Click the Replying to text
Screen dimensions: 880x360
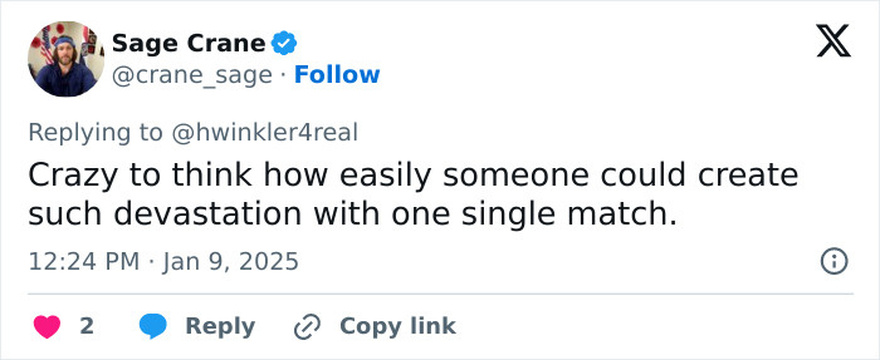click(96, 133)
